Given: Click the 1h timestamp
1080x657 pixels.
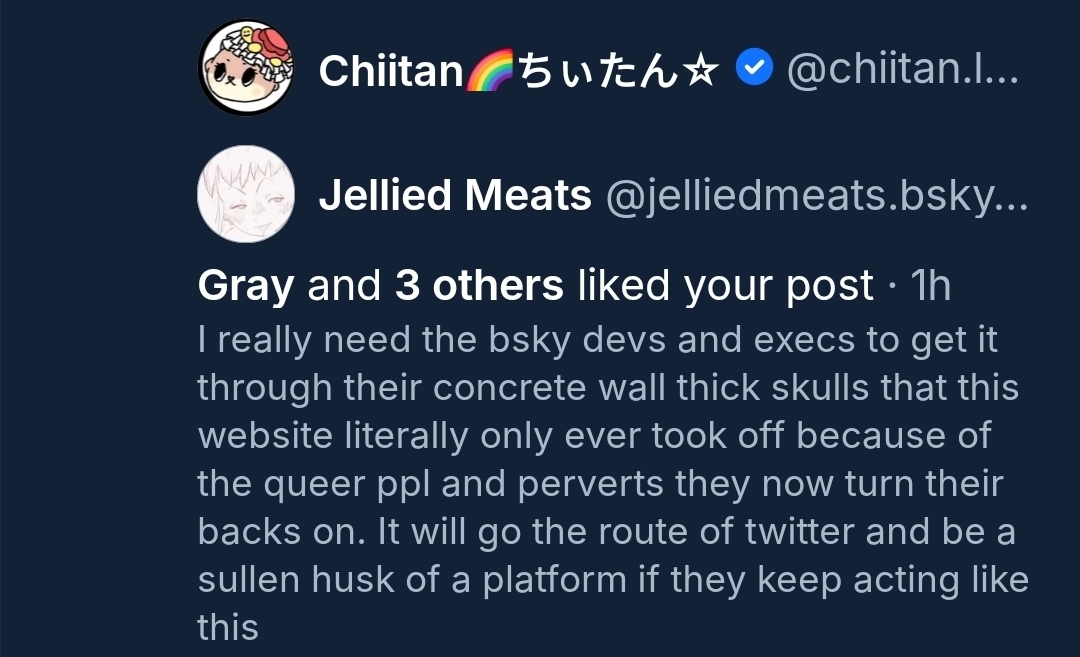Looking at the screenshot, I should [931, 287].
